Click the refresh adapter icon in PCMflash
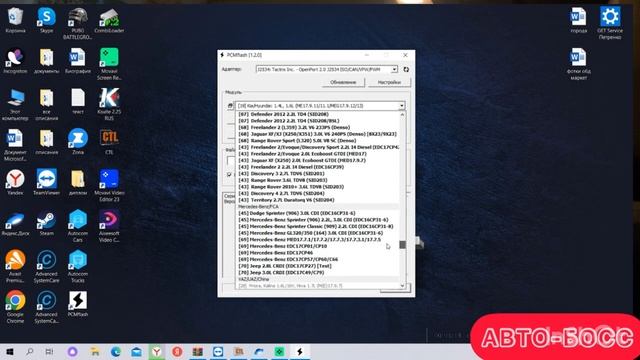The width and height of the screenshot is (640, 360). [x=406, y=69]
